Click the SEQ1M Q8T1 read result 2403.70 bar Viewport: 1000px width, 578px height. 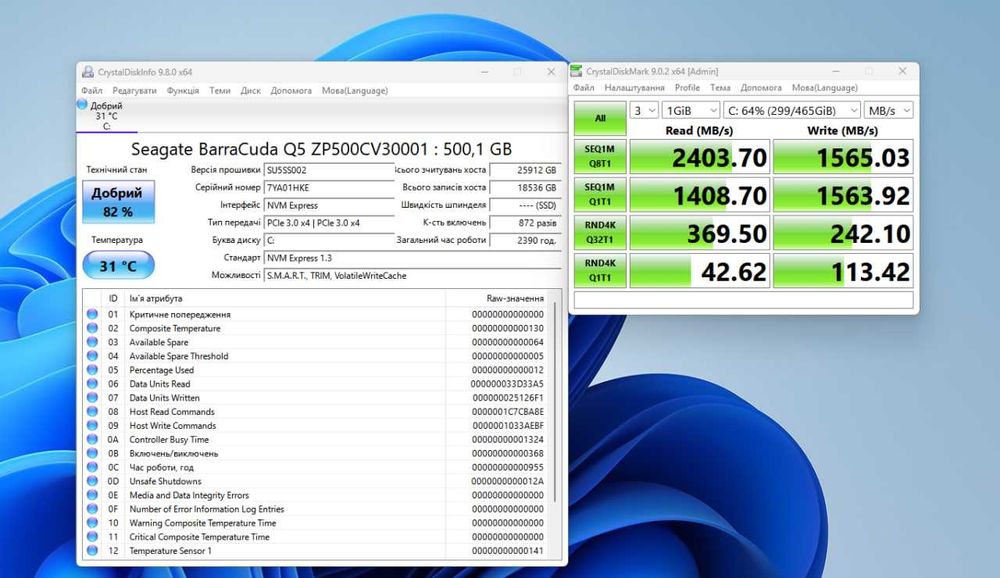tap(700, 157)
